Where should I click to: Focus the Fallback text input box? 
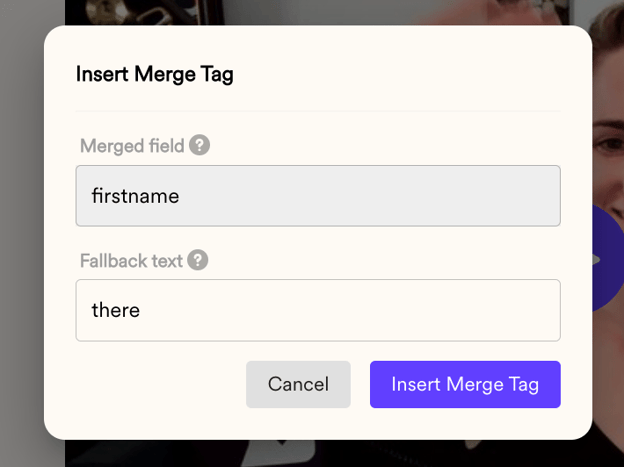[318, 310]
